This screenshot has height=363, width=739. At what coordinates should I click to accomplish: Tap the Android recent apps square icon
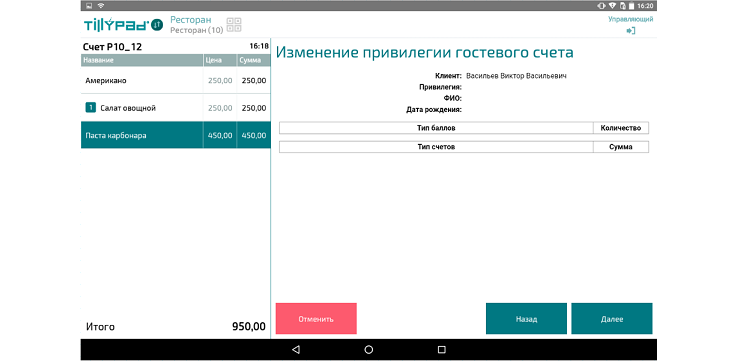pyautogui.click(x=442, y=349)
